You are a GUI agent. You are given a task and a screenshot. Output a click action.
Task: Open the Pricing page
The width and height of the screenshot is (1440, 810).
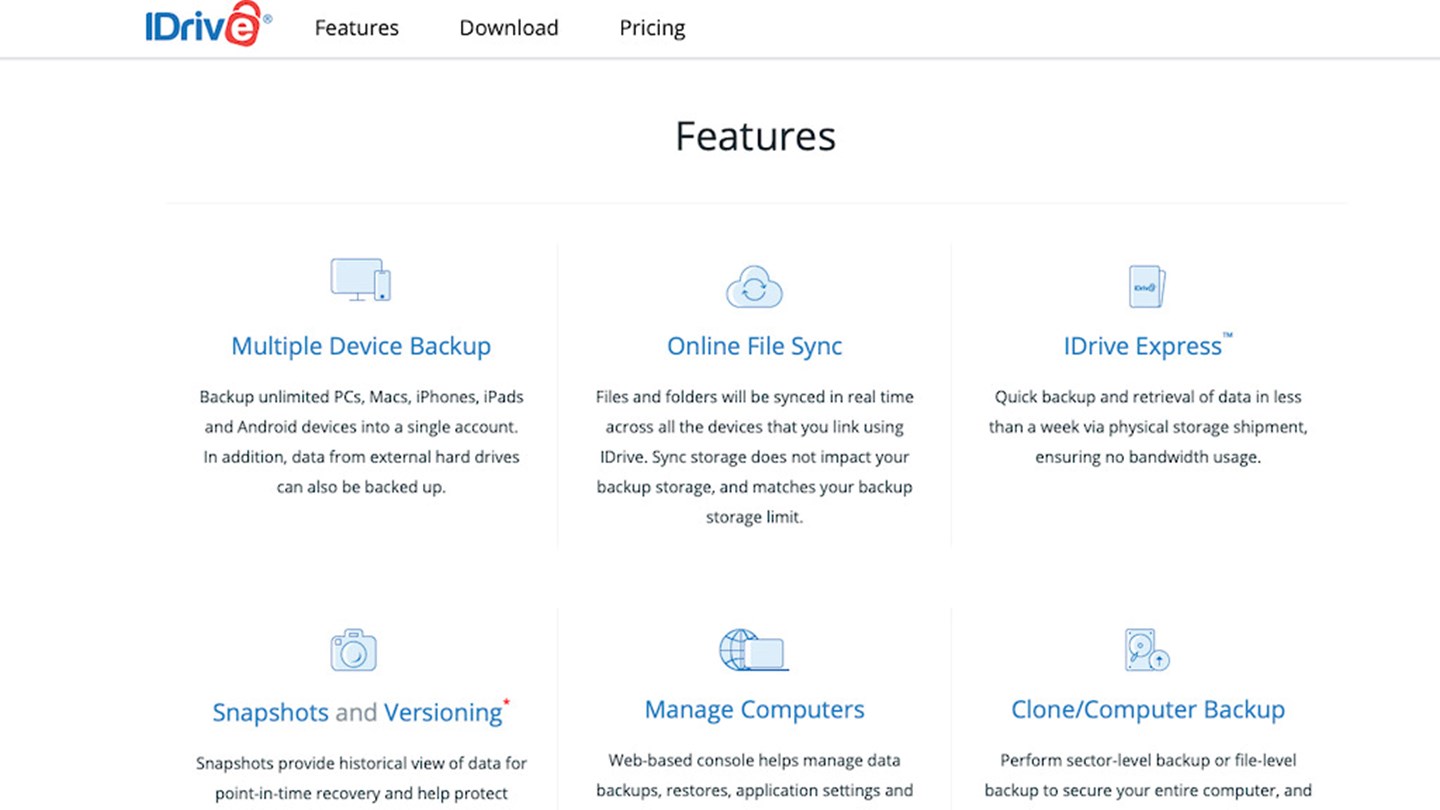[652, 28]
